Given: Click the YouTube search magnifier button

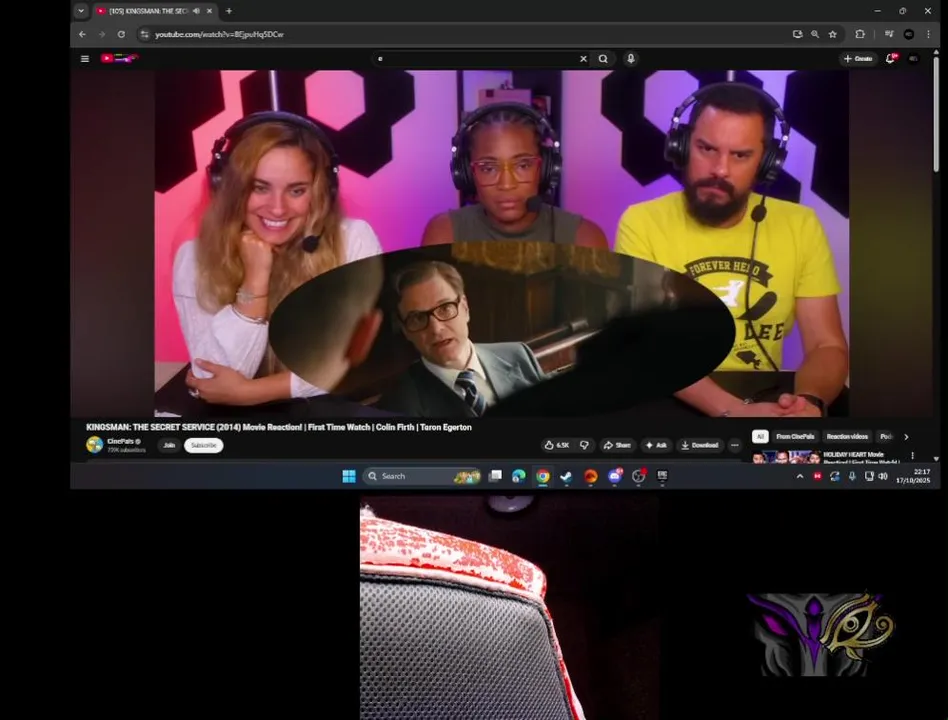Looking at the screenshot, I should pos(603,59).
